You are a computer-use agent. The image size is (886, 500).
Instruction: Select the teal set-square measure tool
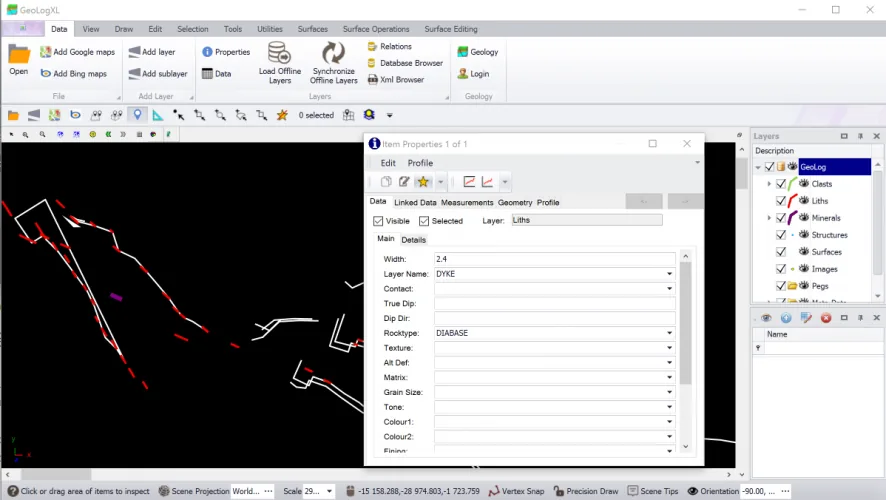tap(158, 115)
